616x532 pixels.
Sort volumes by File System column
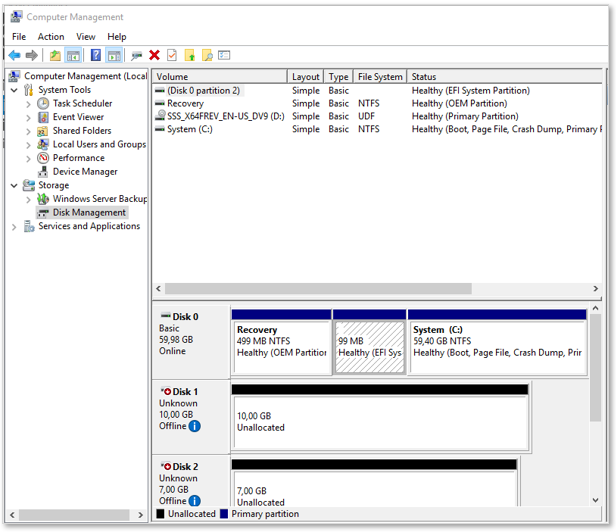(x=380, y=77)
